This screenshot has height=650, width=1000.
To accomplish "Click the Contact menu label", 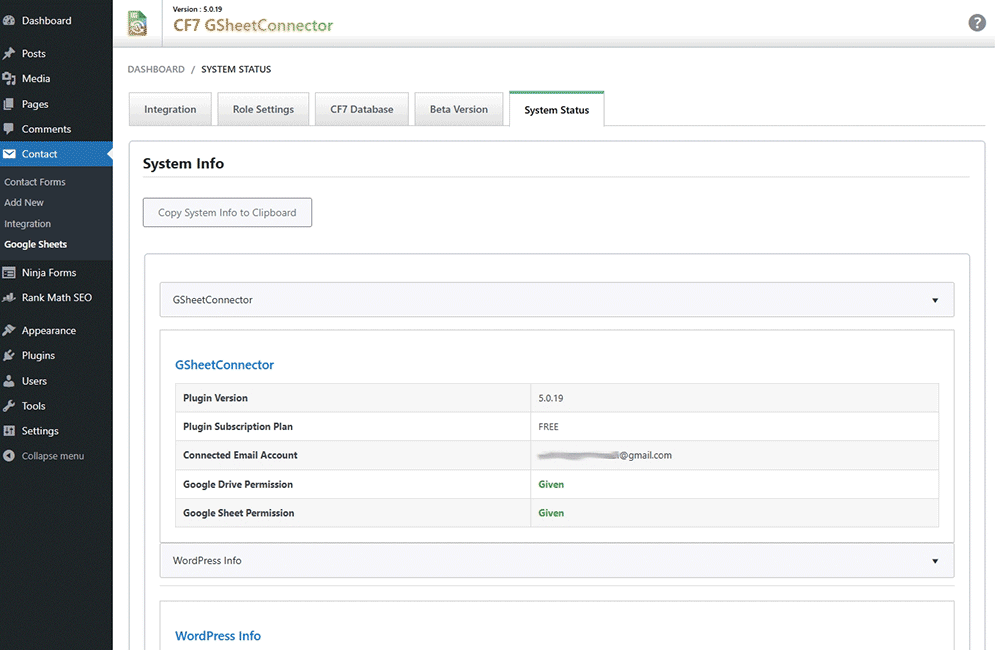I will pos(40,154).
